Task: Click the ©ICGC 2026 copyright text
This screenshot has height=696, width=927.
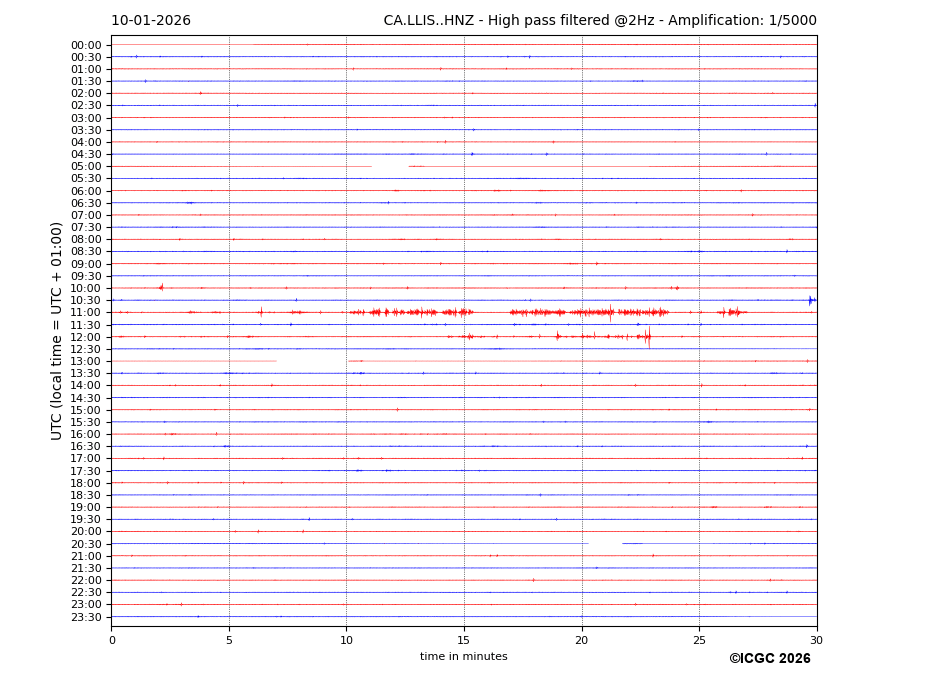Action: coord(769,659)
